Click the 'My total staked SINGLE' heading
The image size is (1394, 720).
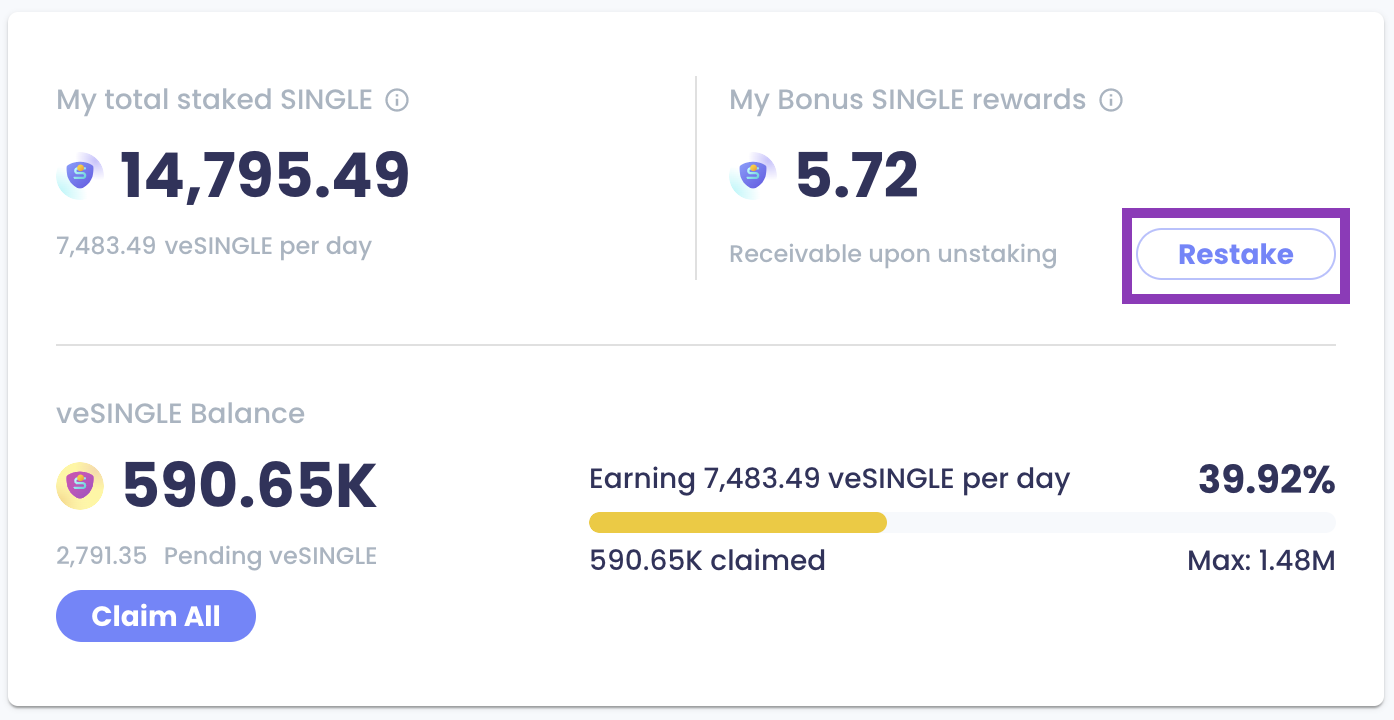(x=214, y=100)
